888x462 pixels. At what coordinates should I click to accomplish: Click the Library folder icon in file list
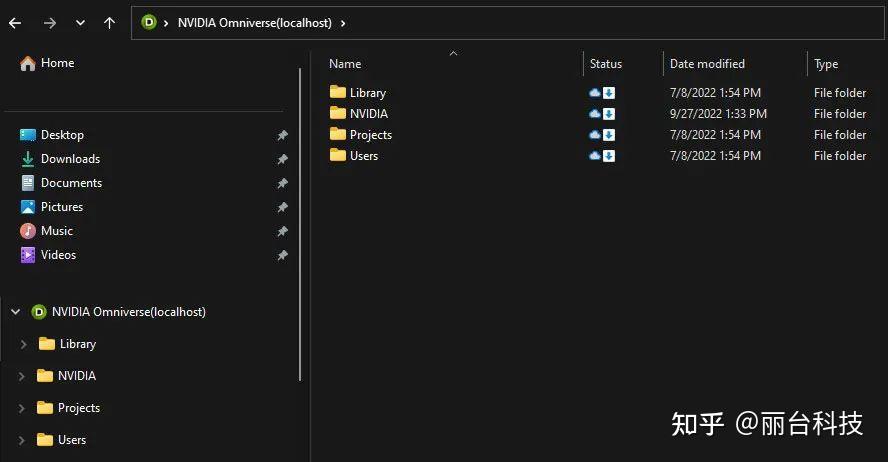337,93
